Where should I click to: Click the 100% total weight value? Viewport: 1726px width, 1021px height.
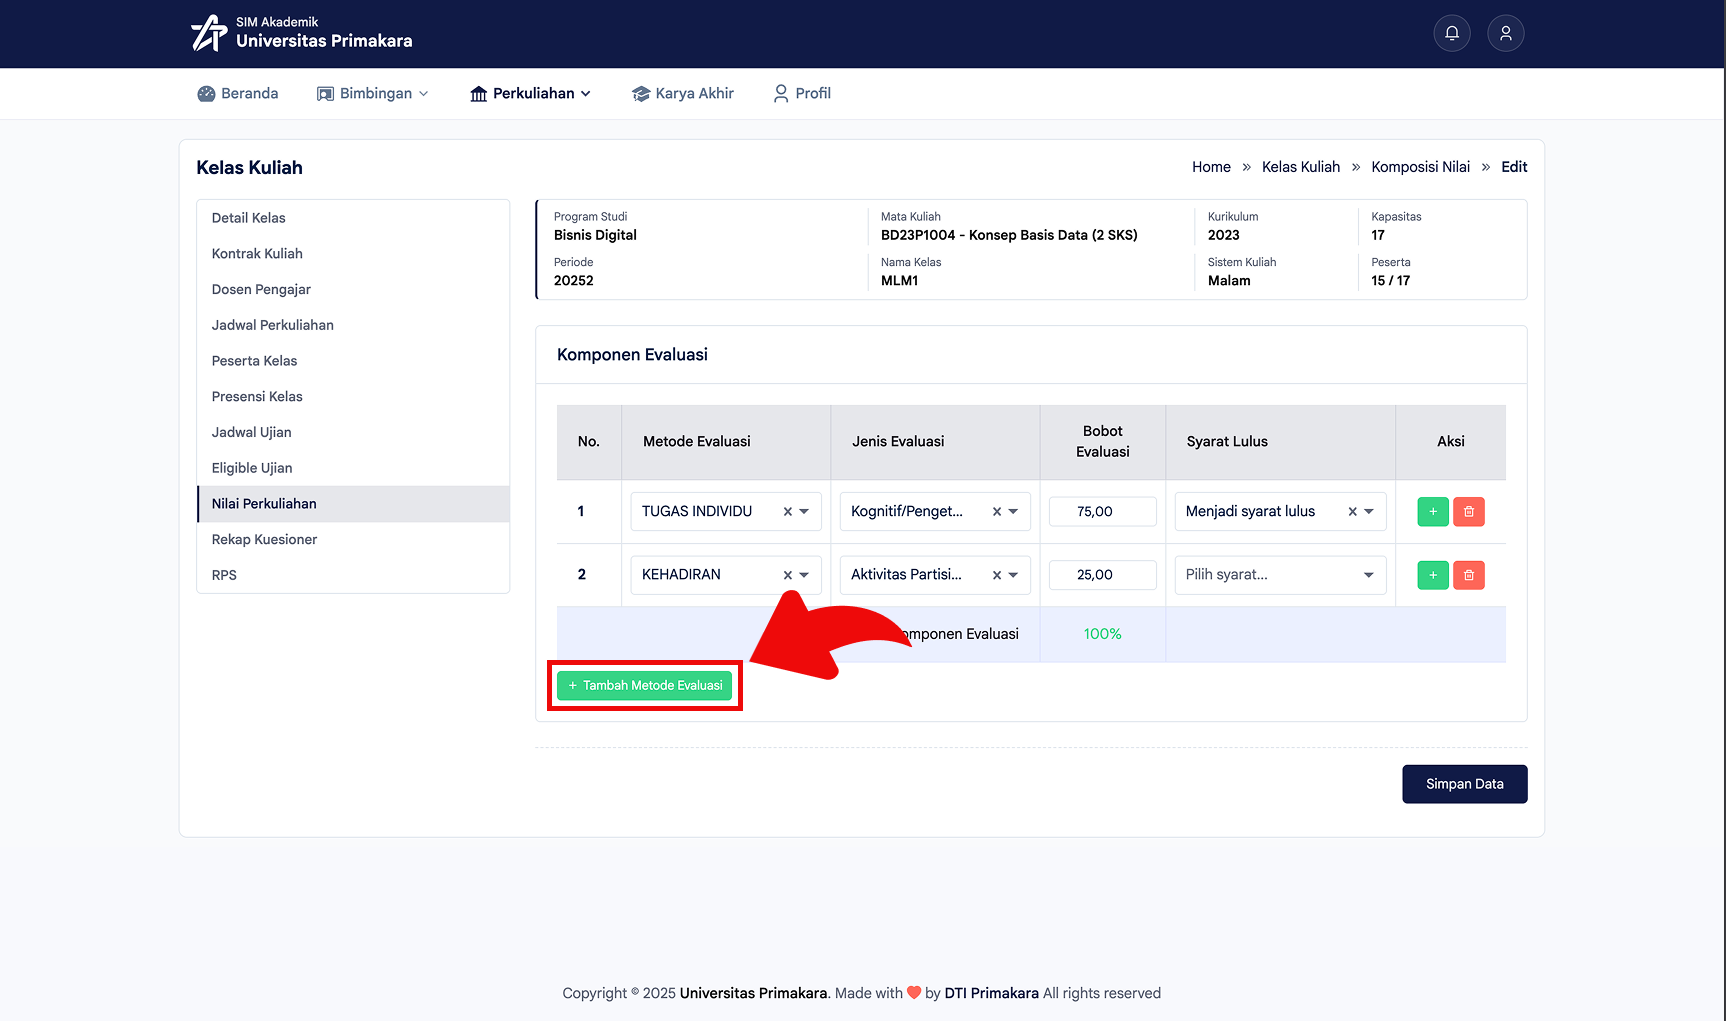(x=1102, y=634)
